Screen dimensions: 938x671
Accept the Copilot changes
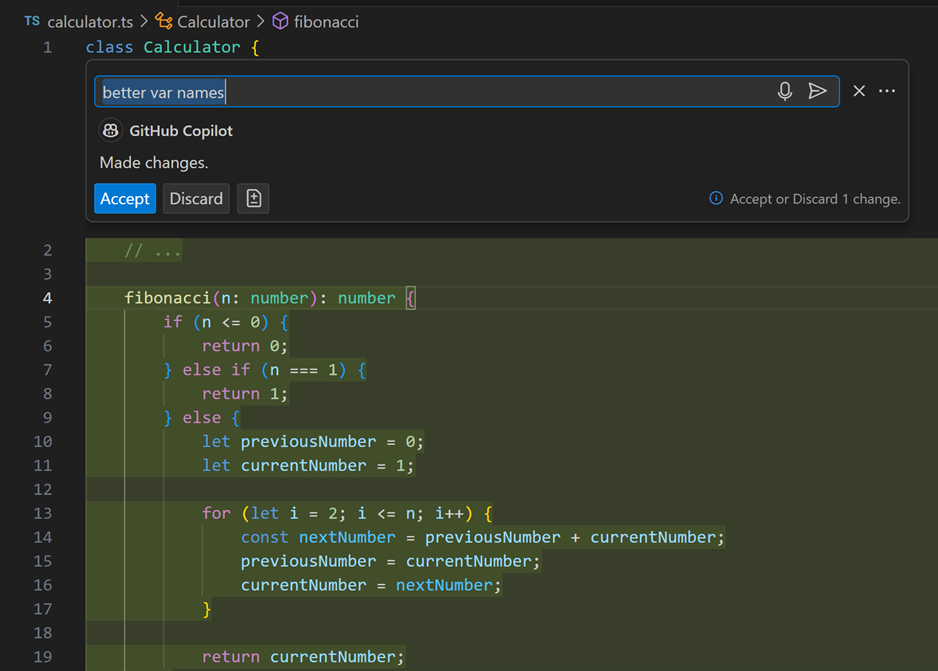(x=125, y=199)
